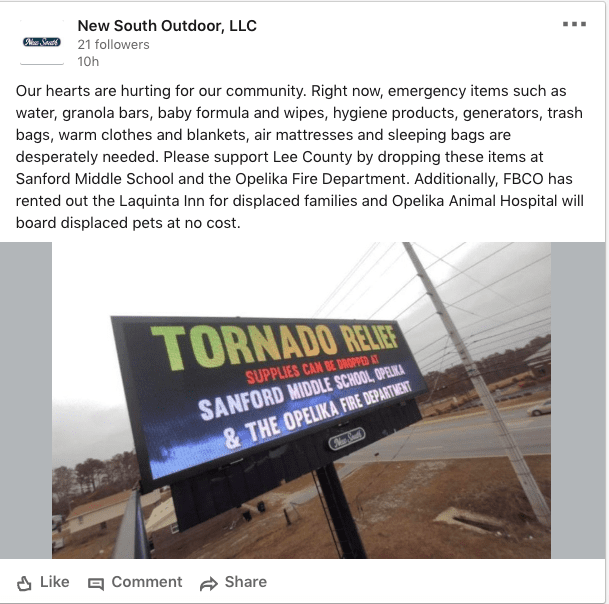Click the gray area left of photo

point(26,400)
